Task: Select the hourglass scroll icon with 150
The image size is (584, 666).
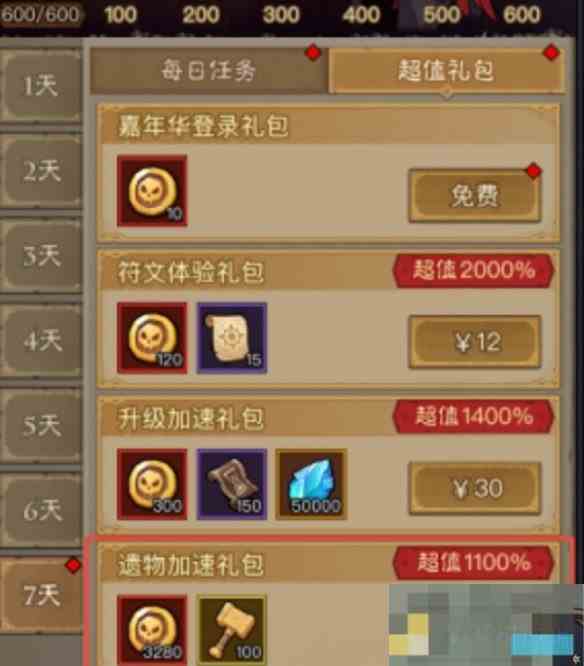Action: [231, 484]
